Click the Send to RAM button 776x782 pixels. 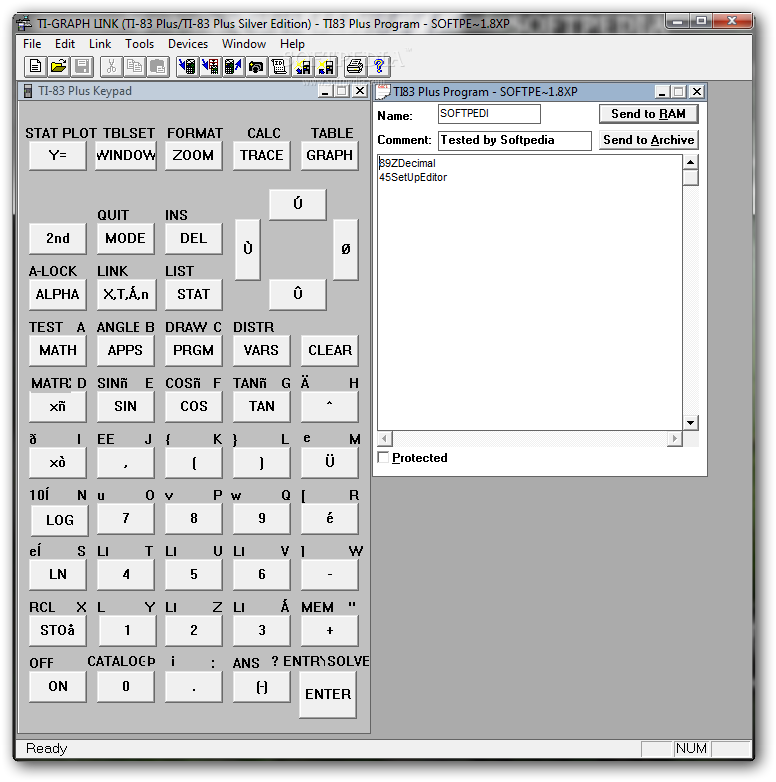[648, 114]
